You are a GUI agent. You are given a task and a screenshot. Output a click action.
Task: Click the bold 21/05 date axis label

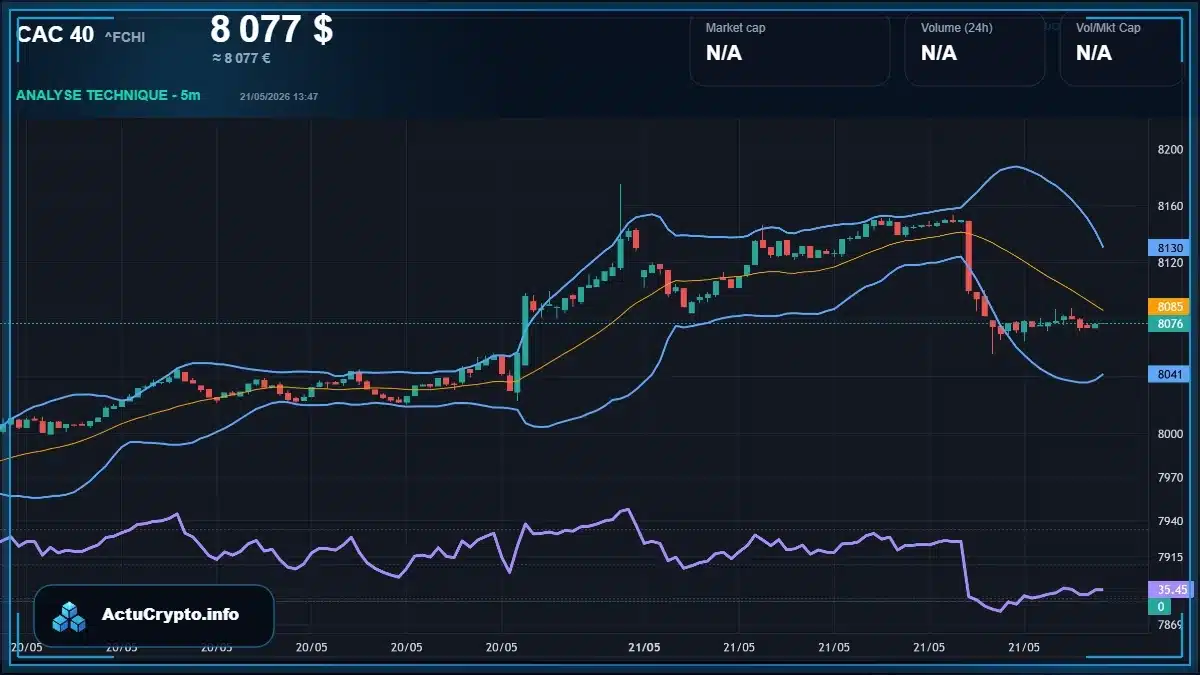point(645,647)
